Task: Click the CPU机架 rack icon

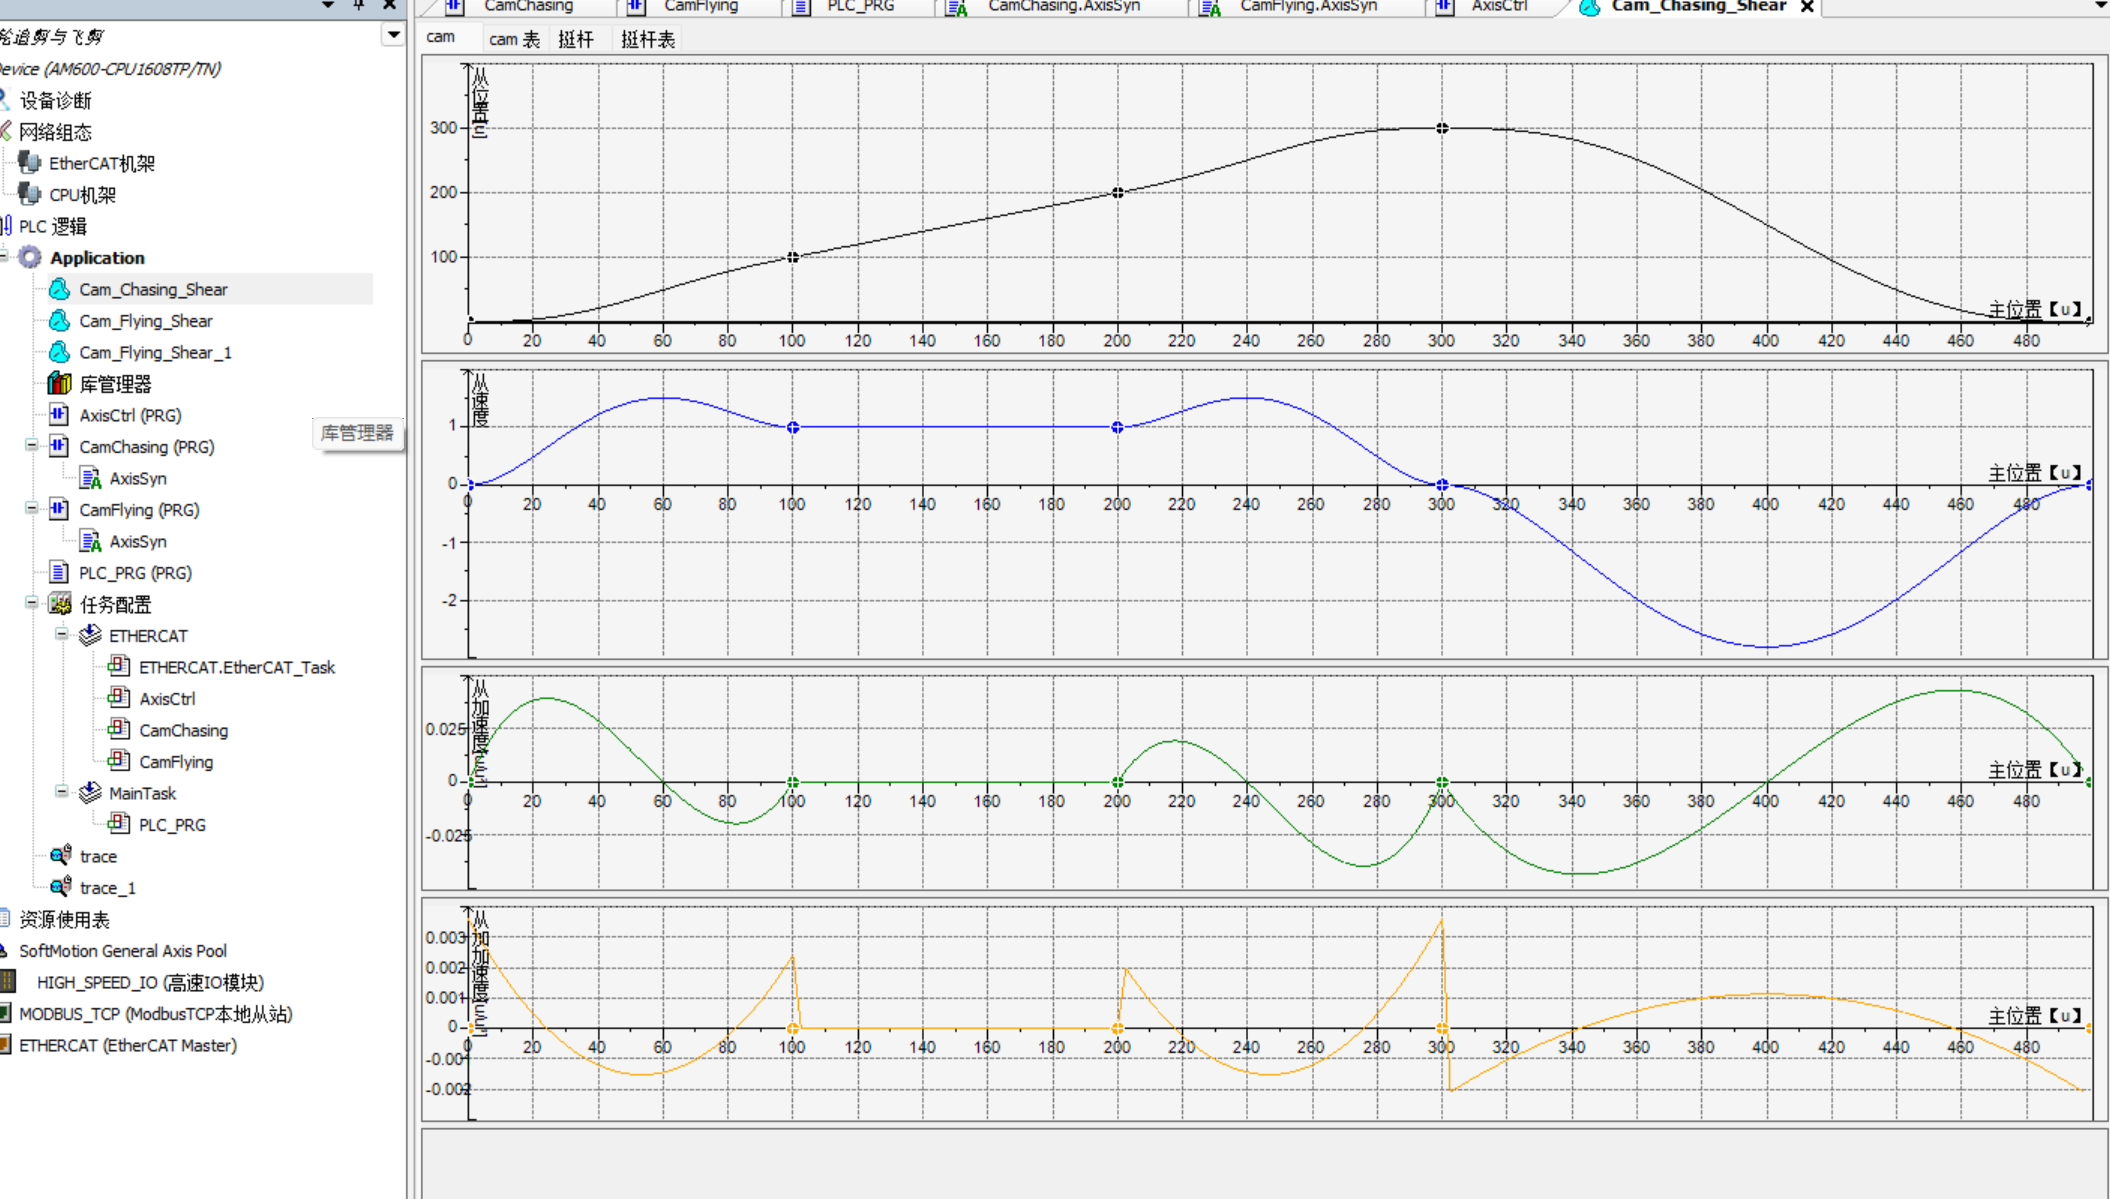Action: click(x=30, y=195)
